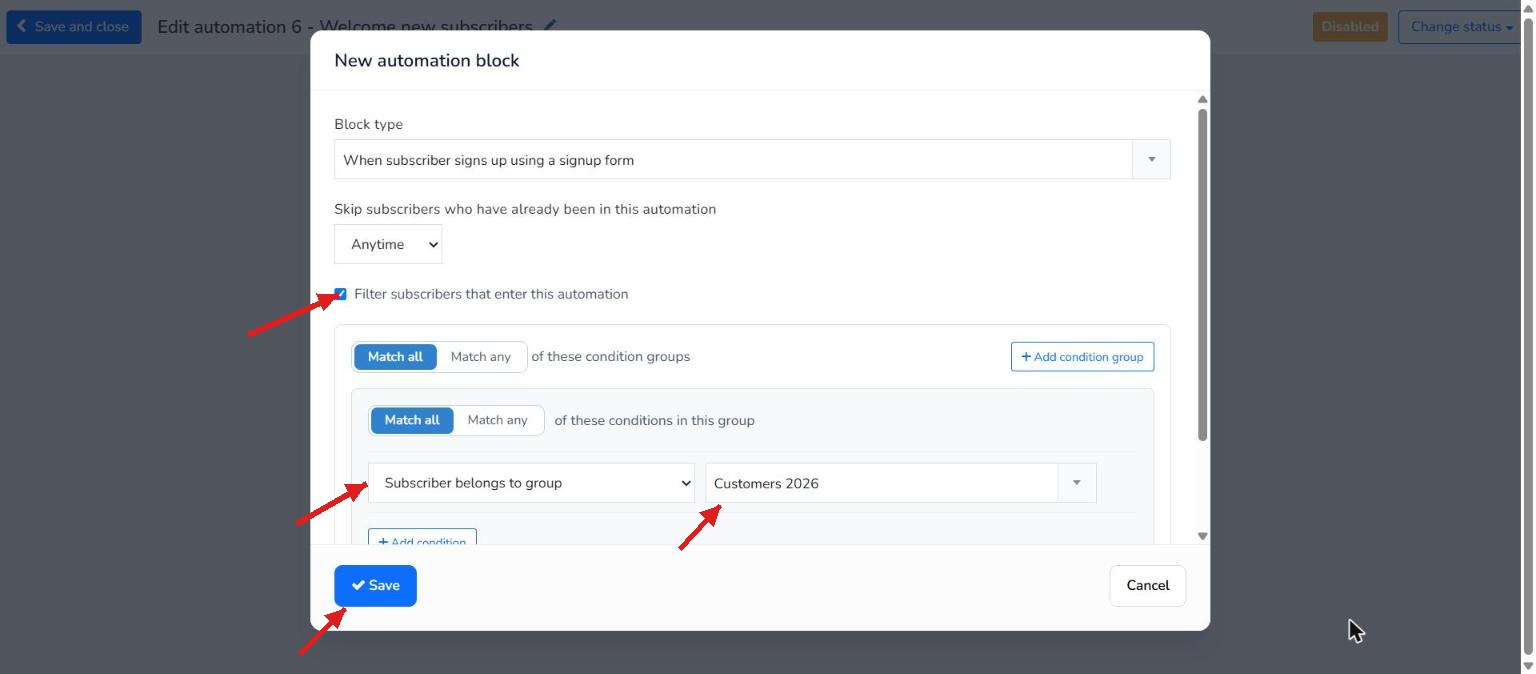The height and width of the screenshot is (674, 1536).
Task: Click the Add condition button
Action: [422, 538]
